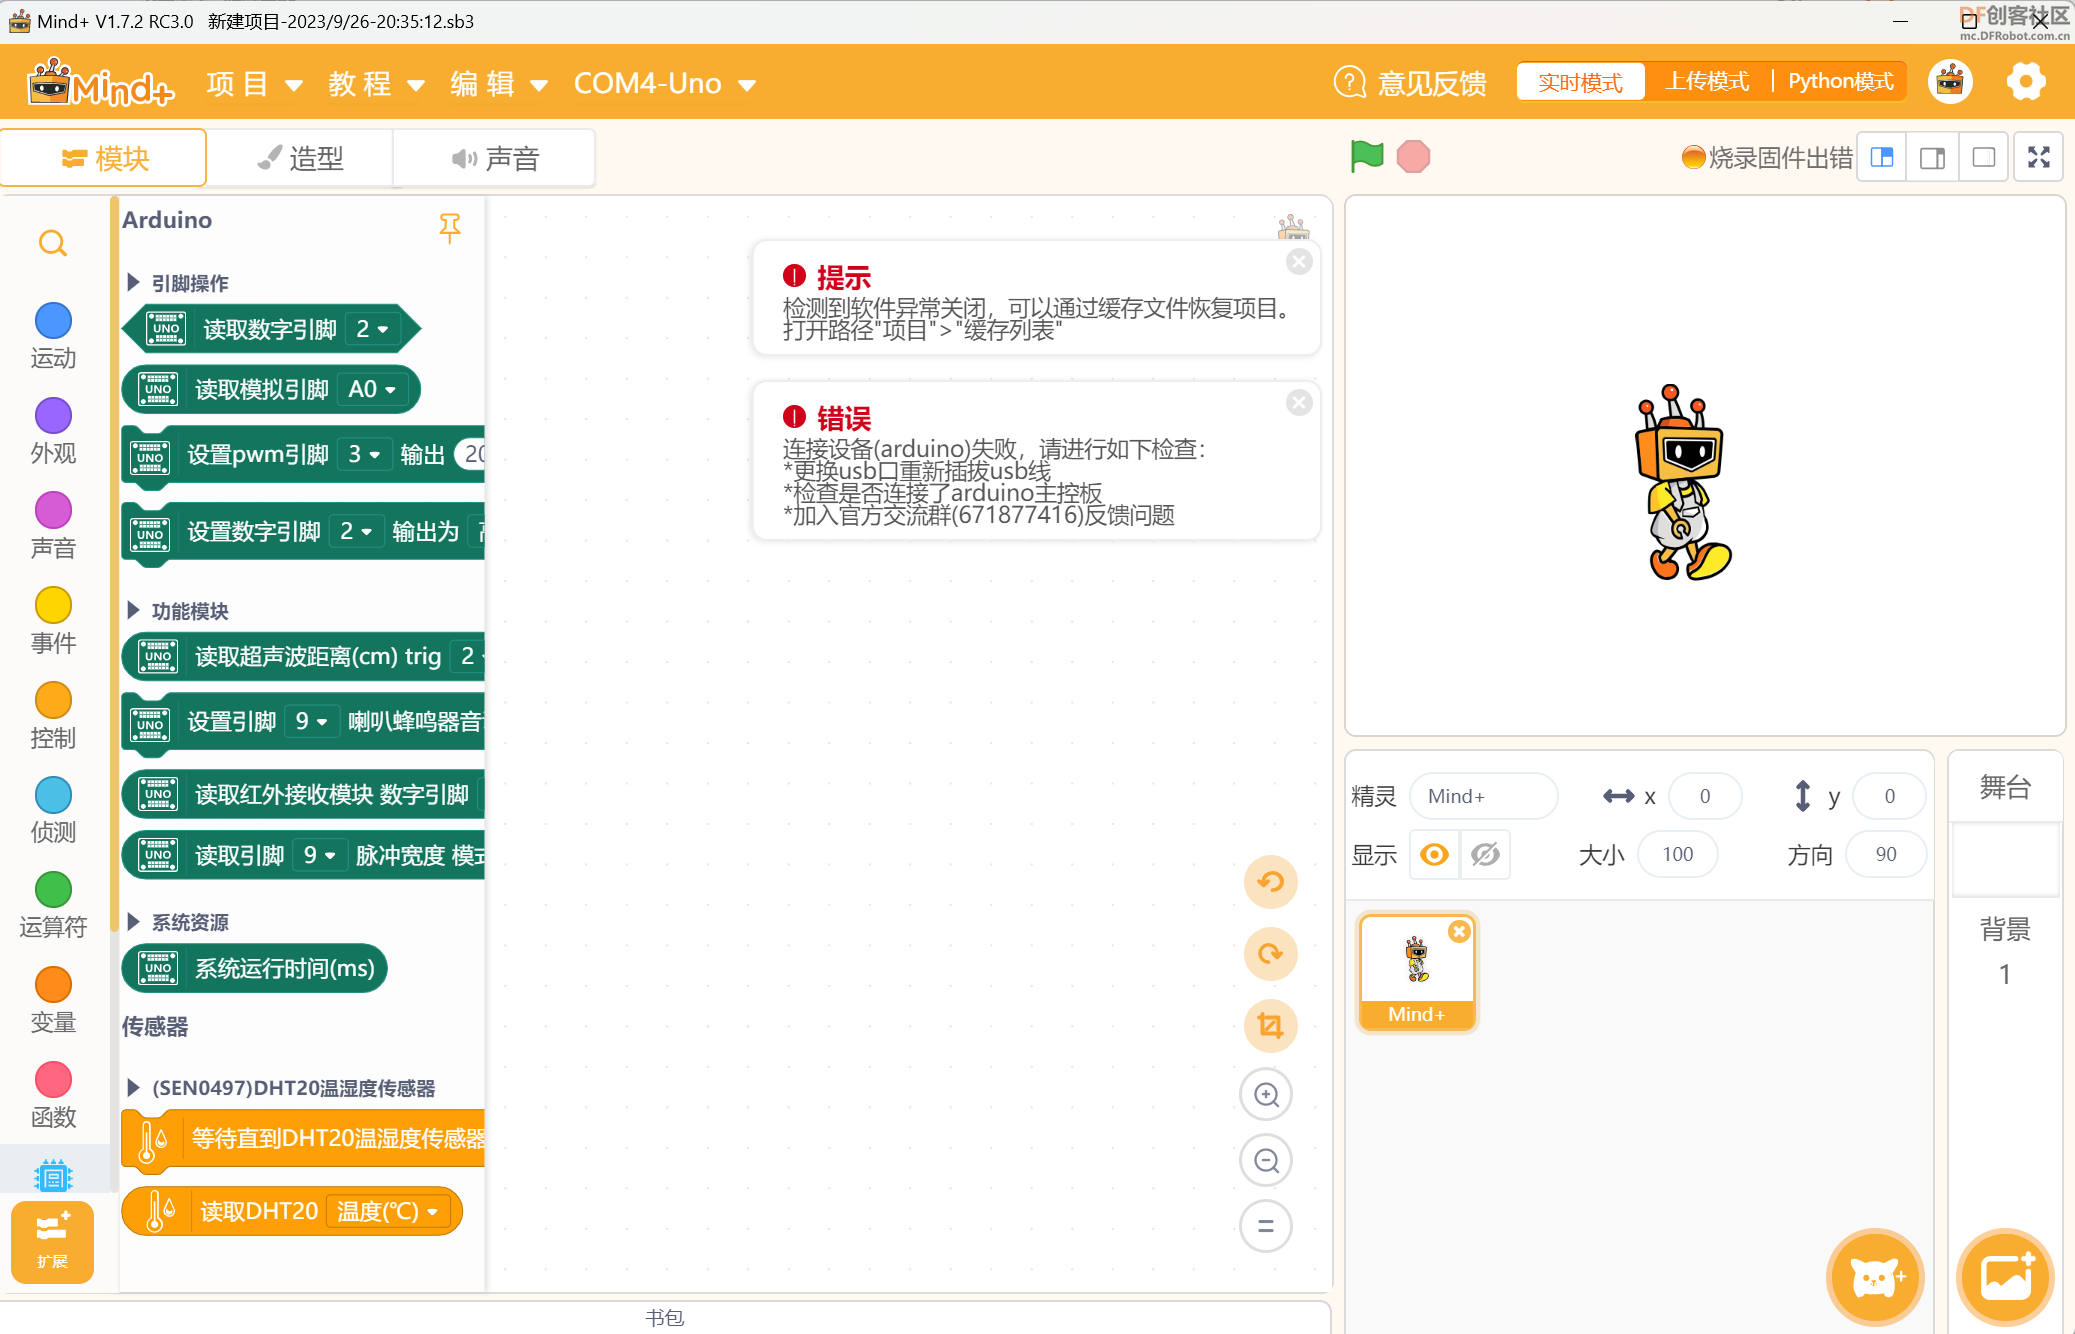The image size is (2075, 1334).
Task: Switch to 上传模式 mode
Action: pyautogui.click(x=1707, y=82)
